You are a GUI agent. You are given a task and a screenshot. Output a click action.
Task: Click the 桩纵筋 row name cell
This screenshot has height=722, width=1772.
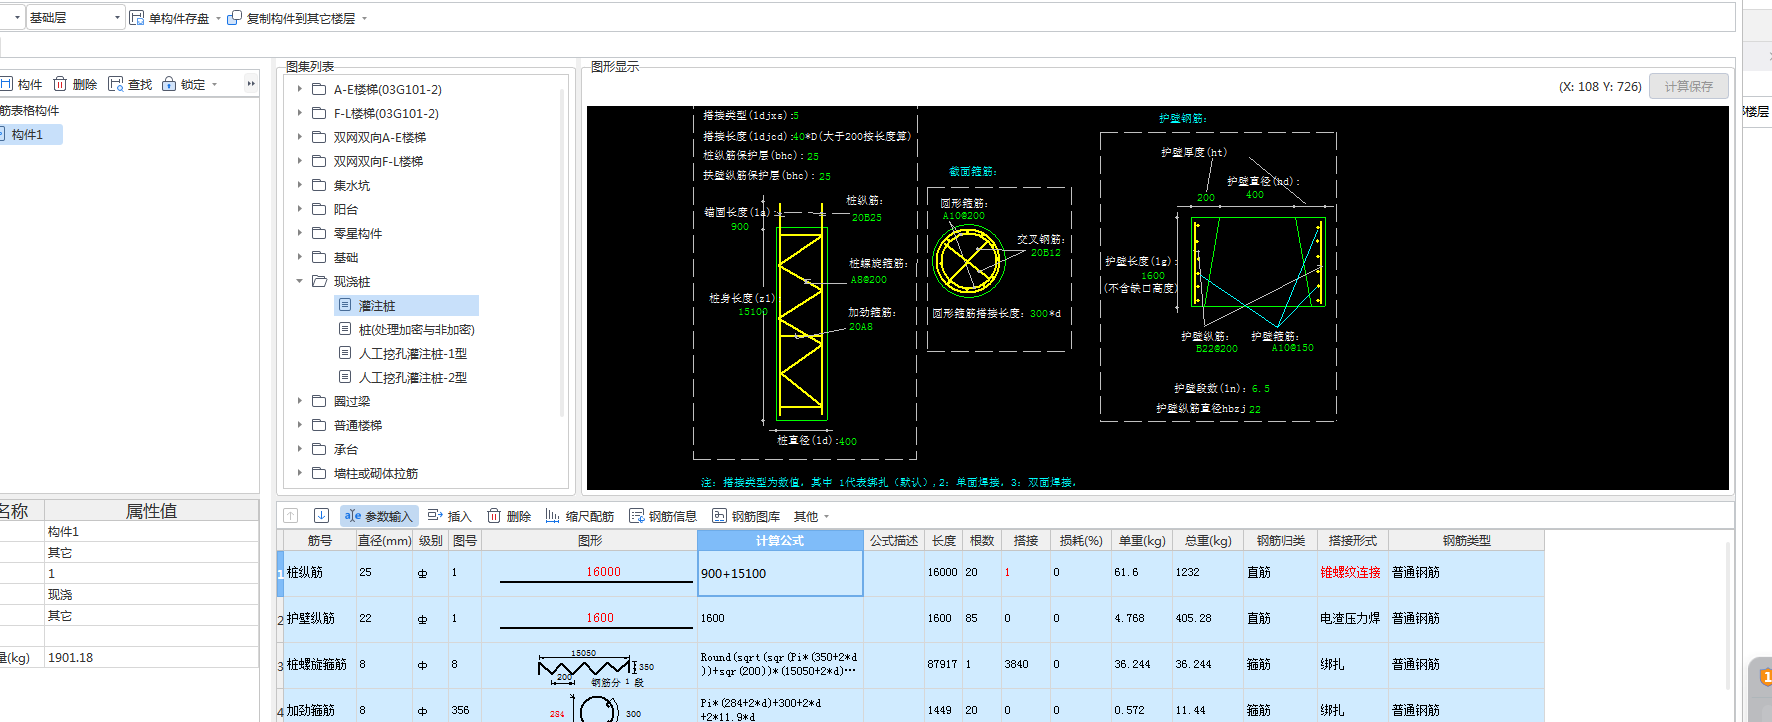point(320,573)
